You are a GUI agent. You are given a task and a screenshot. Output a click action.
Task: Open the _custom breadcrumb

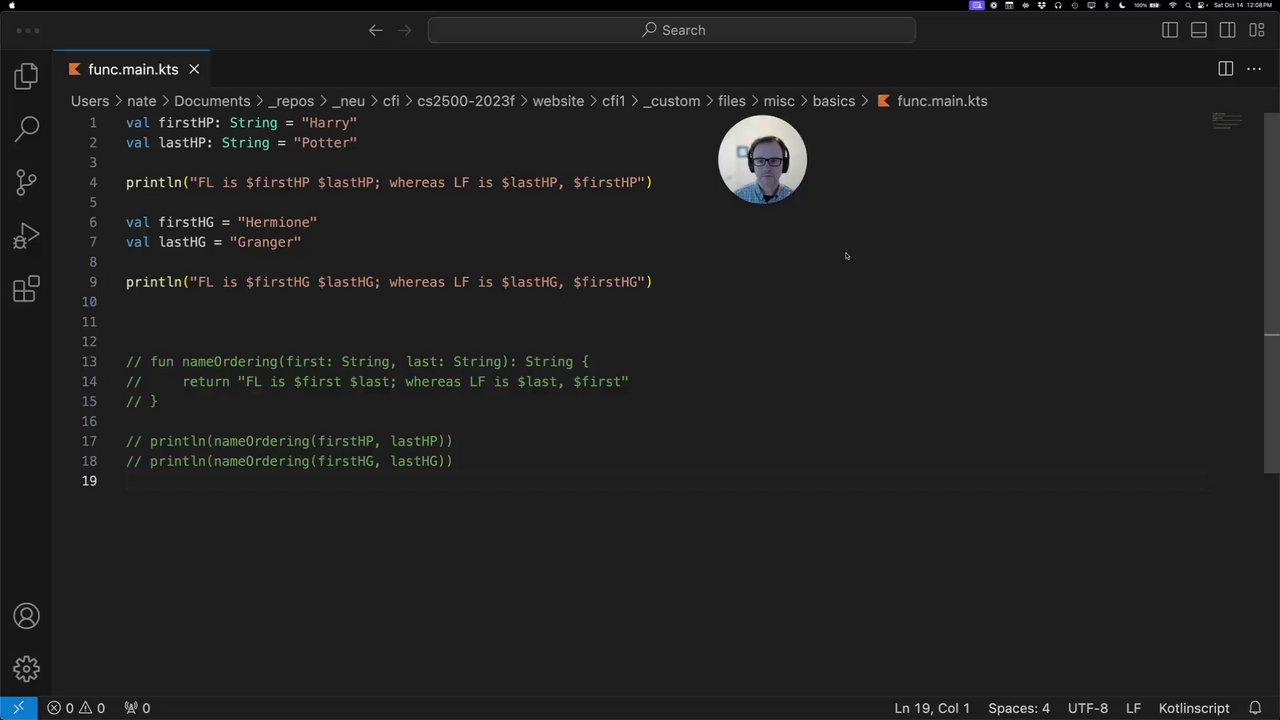(671, 101)
